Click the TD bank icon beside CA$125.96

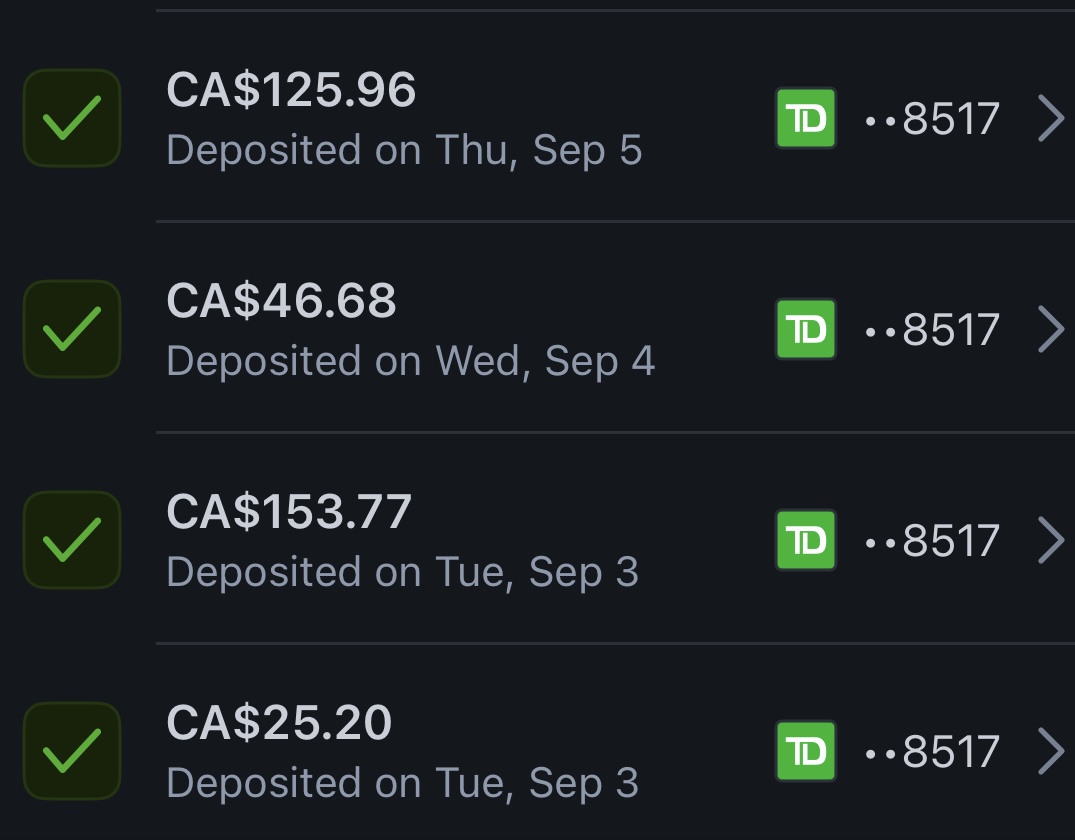[806, 118]
